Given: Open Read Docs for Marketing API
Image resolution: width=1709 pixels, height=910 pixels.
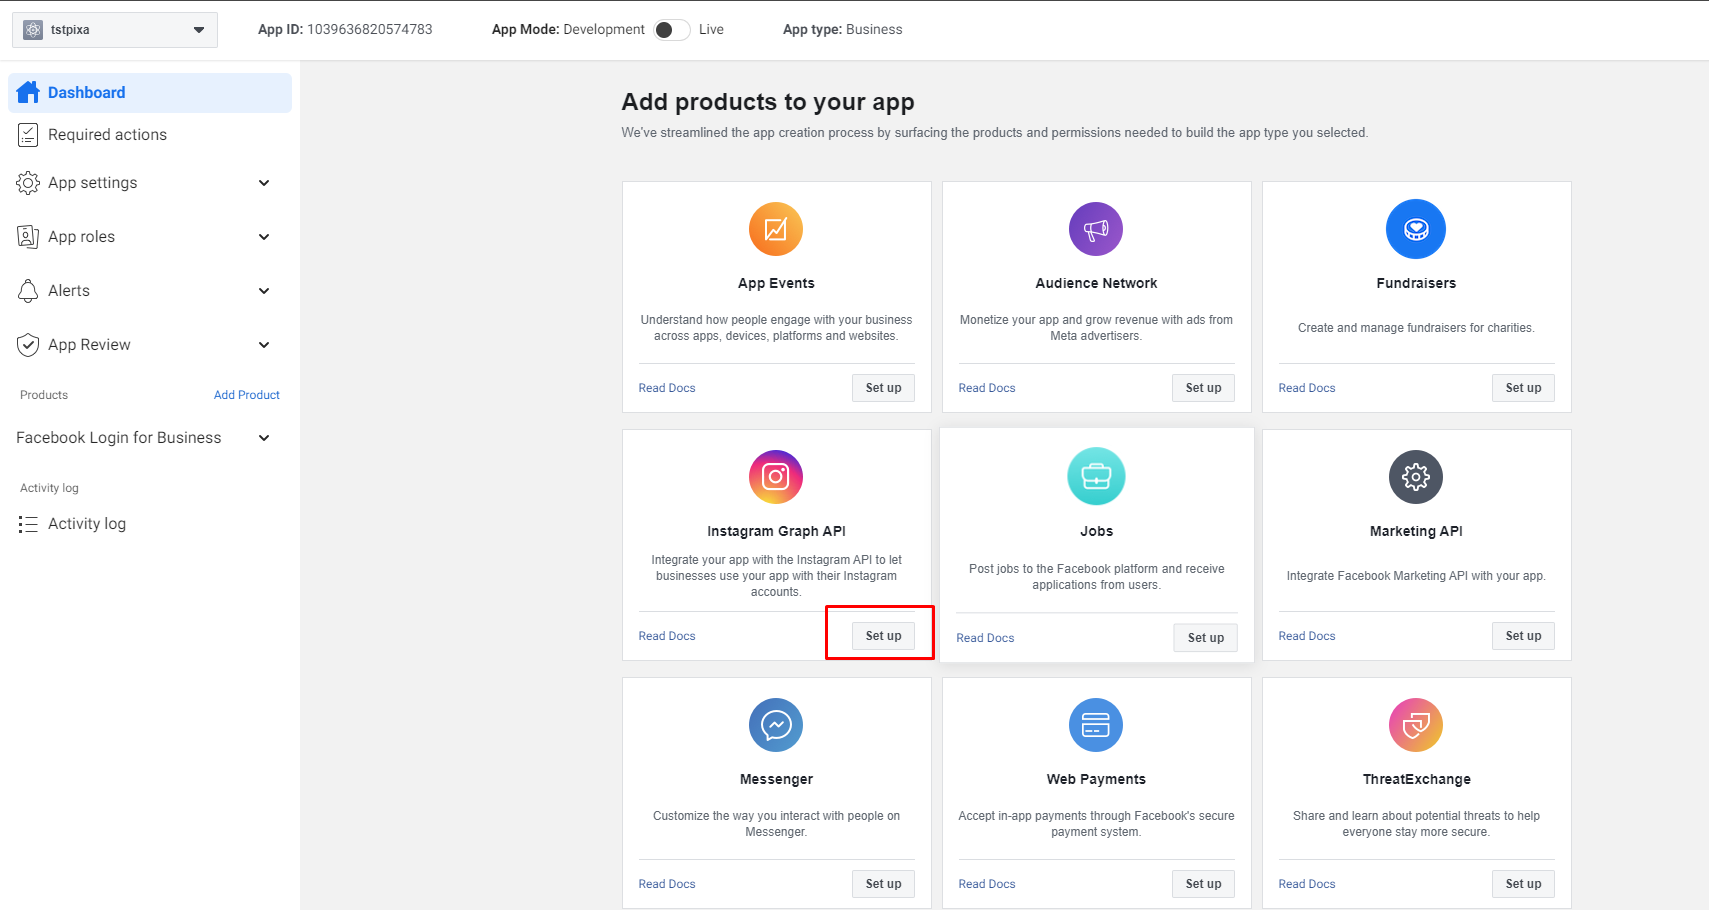Looking at the screenshot, I should tap(1307, 636).
